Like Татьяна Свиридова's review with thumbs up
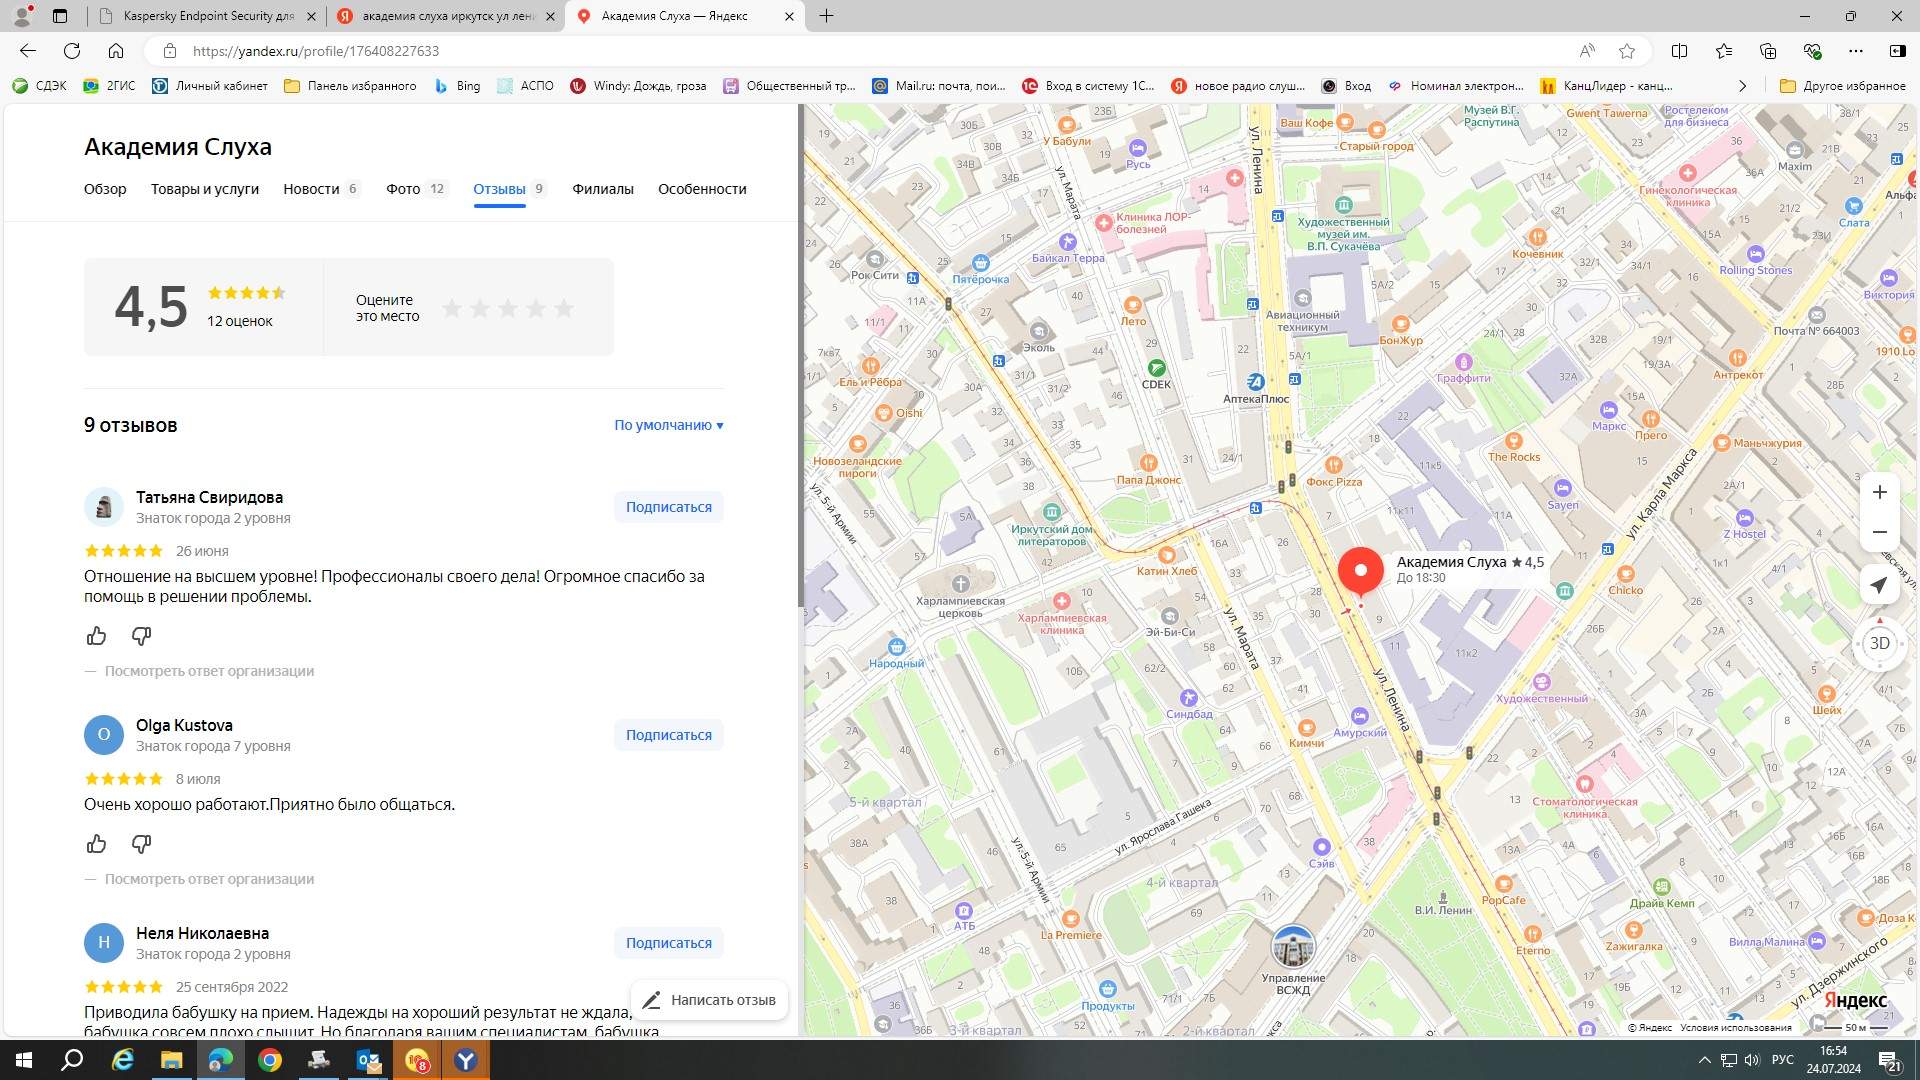The image size is (1920, 1080). (97, 636)
